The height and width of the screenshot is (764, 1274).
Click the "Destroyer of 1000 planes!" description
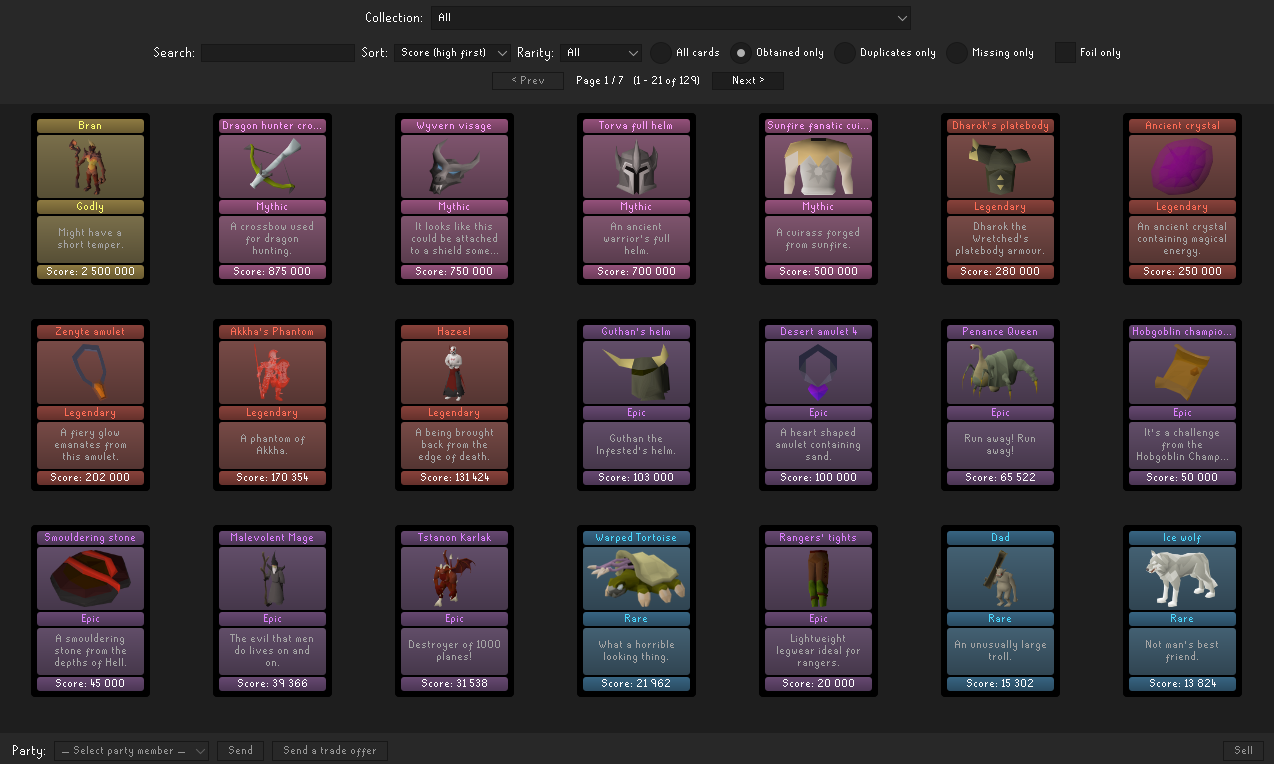(x=454, y=651)
